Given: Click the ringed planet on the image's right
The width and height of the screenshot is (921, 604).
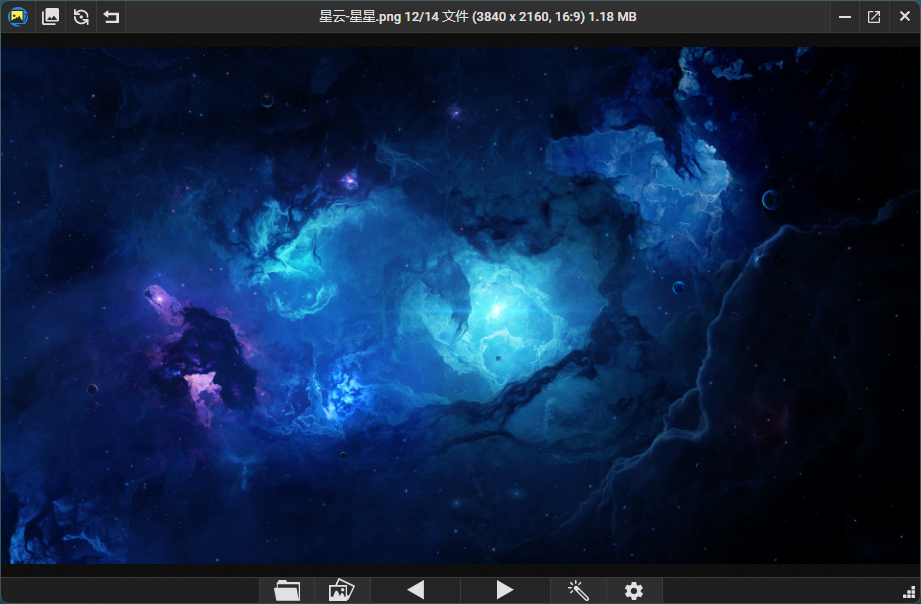Looking at the screenshot, I should 770,200.
